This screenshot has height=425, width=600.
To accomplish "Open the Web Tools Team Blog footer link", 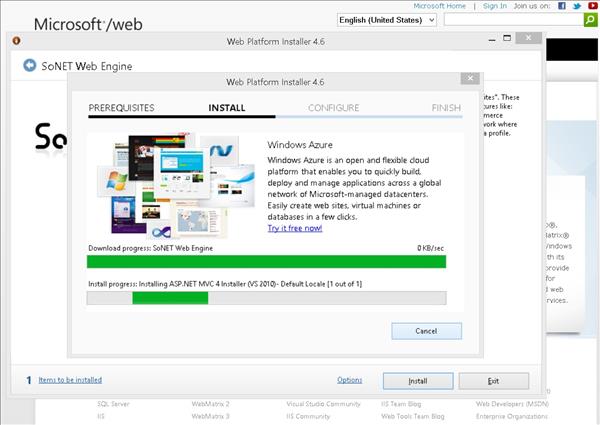I will (x=413, y=416).
